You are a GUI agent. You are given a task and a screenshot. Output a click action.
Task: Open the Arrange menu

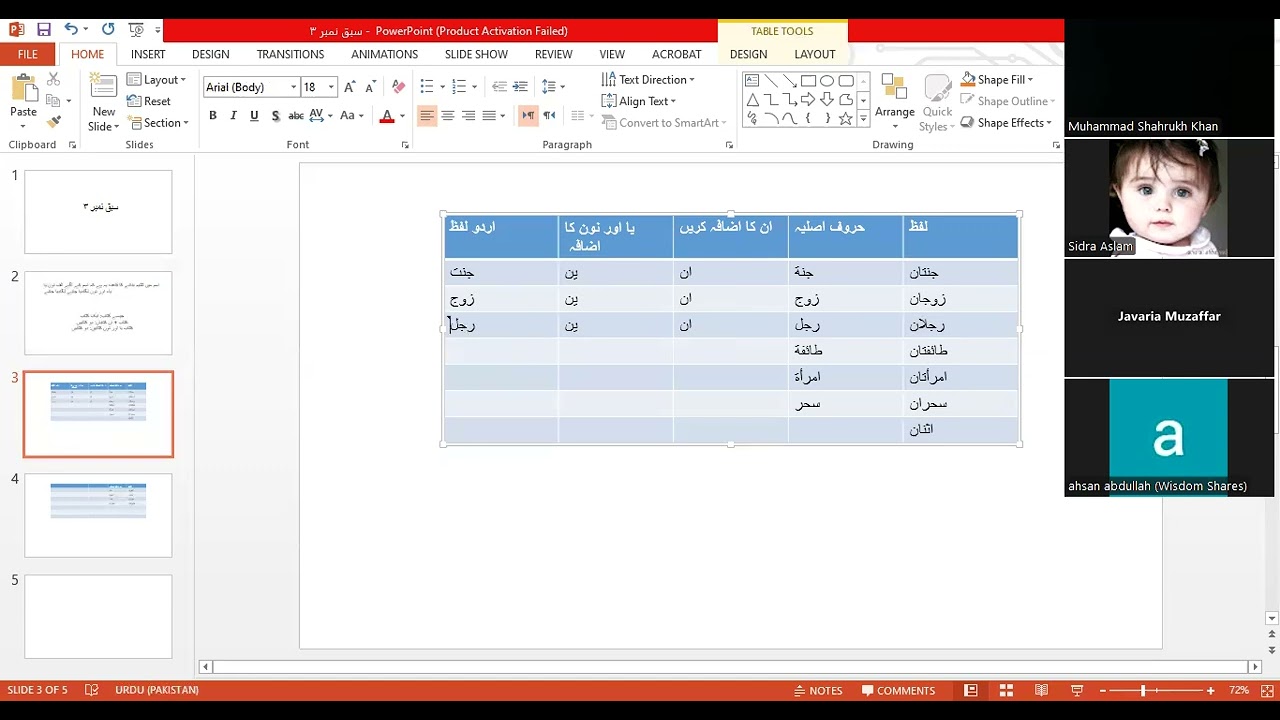pos(895,101)
